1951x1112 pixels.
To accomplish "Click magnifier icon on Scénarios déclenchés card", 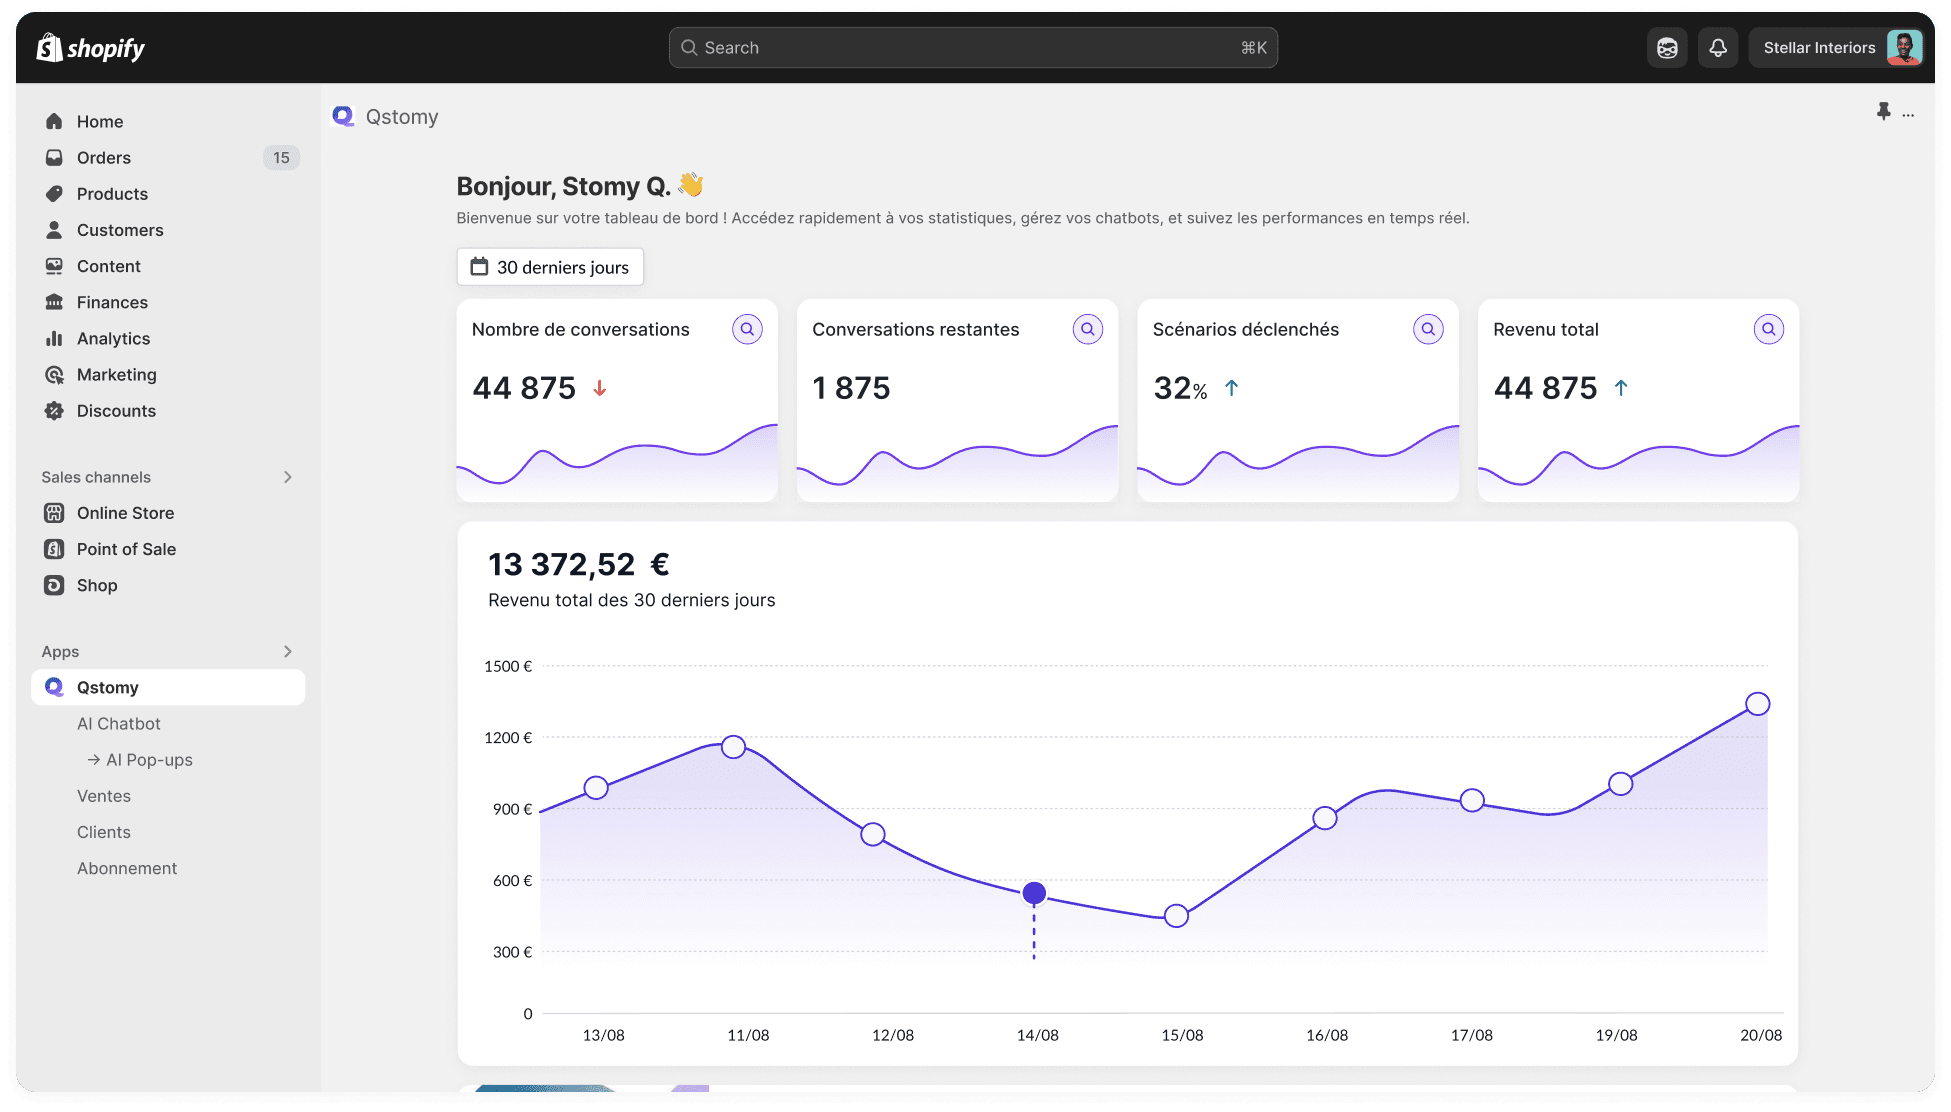I will (x=1428, y=329).
